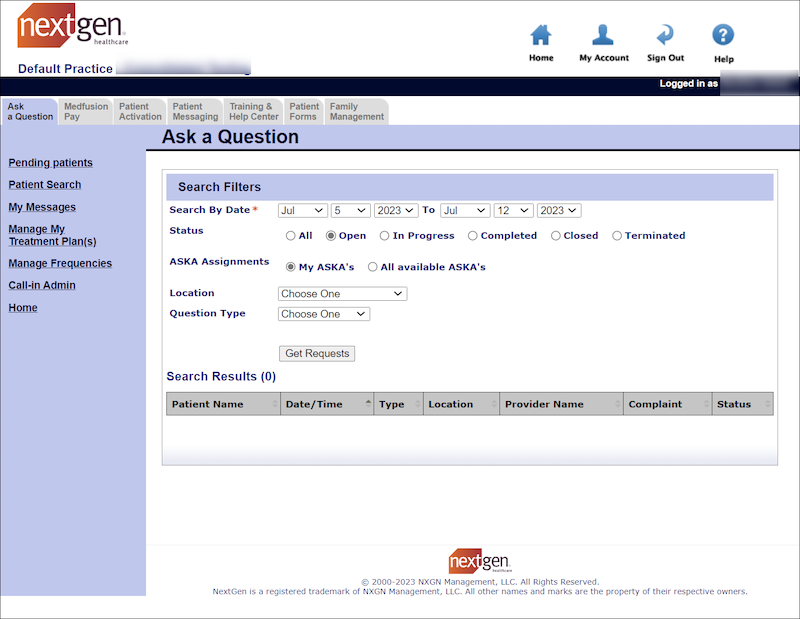The height and width of the screenshot is (619, 800).
Task: Open the start month dropdown
Action: click(x=303, y=210)
